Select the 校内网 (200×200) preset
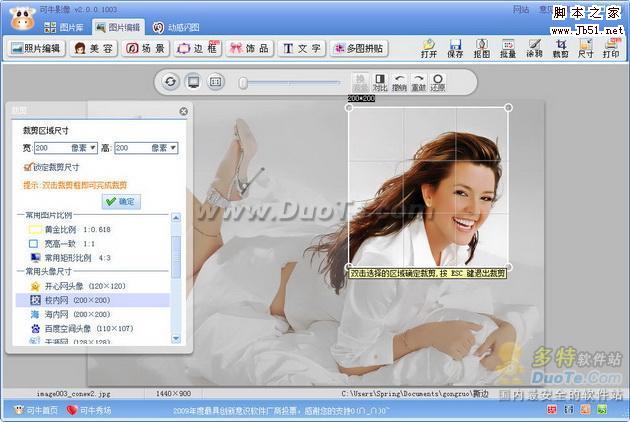630x422 pixels. click(92, 300)
